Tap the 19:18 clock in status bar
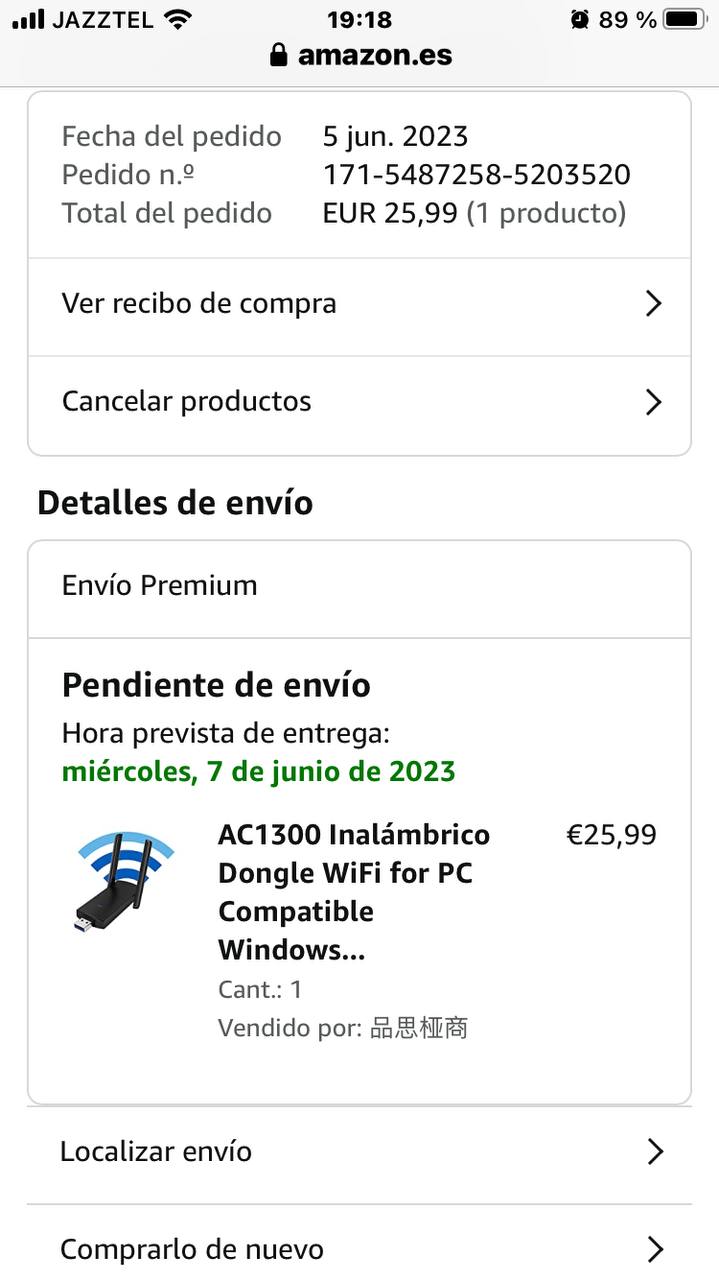 [359, 19]
